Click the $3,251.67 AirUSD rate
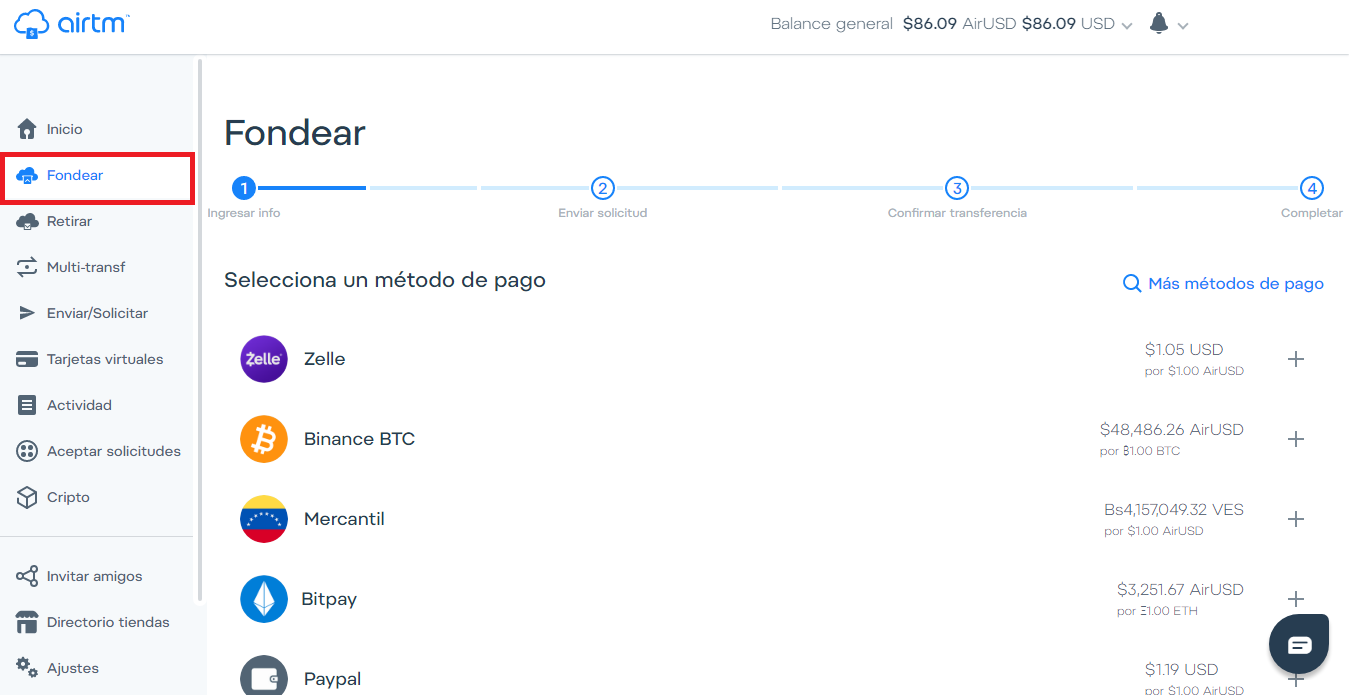 pyautogui.click(x=1180, y=590)
